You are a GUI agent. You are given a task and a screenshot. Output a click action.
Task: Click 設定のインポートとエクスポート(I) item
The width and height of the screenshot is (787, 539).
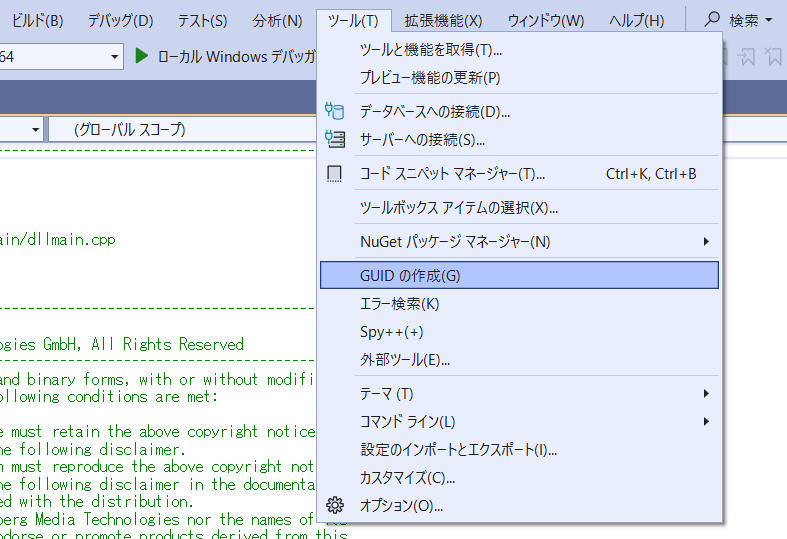tap(458, 449)
